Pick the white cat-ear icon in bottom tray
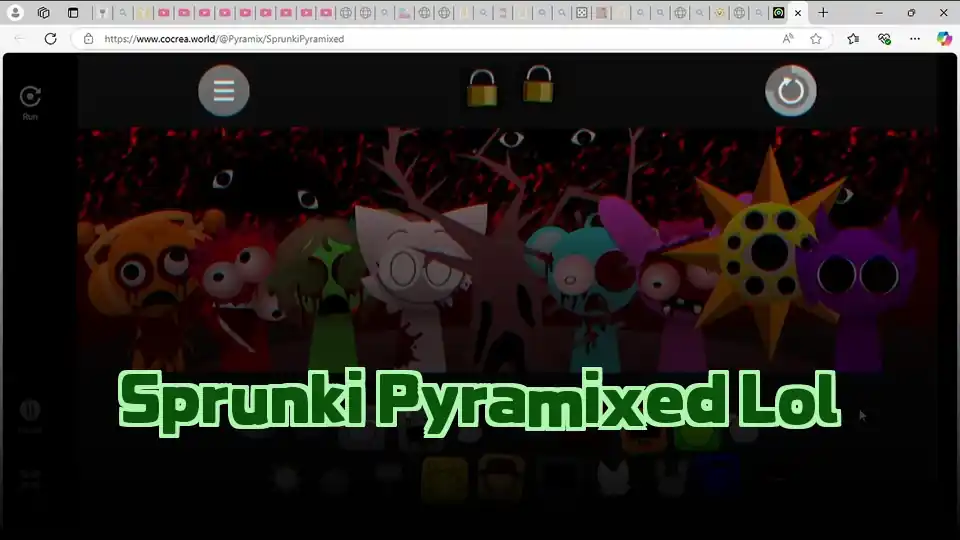The height and width of the screenshot is (540, 960). 613,478
